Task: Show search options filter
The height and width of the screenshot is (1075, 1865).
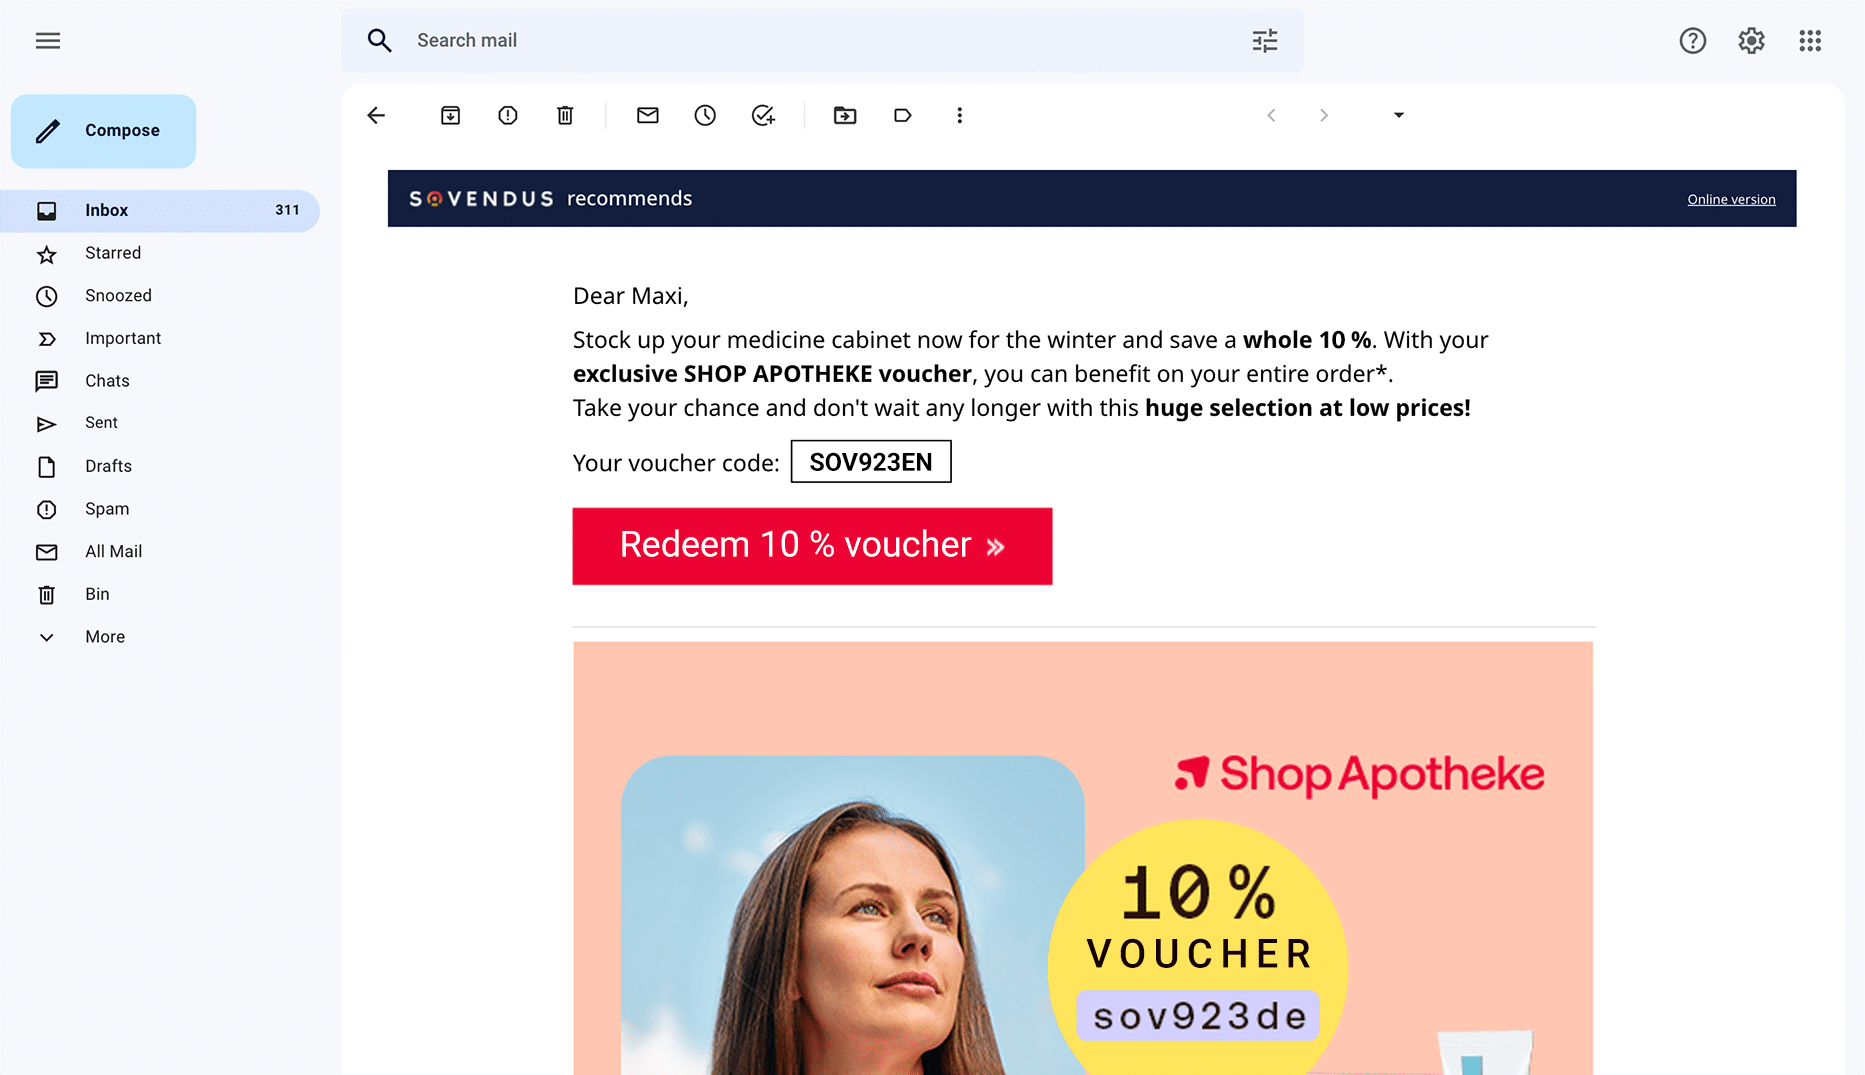Action: 1265,41
